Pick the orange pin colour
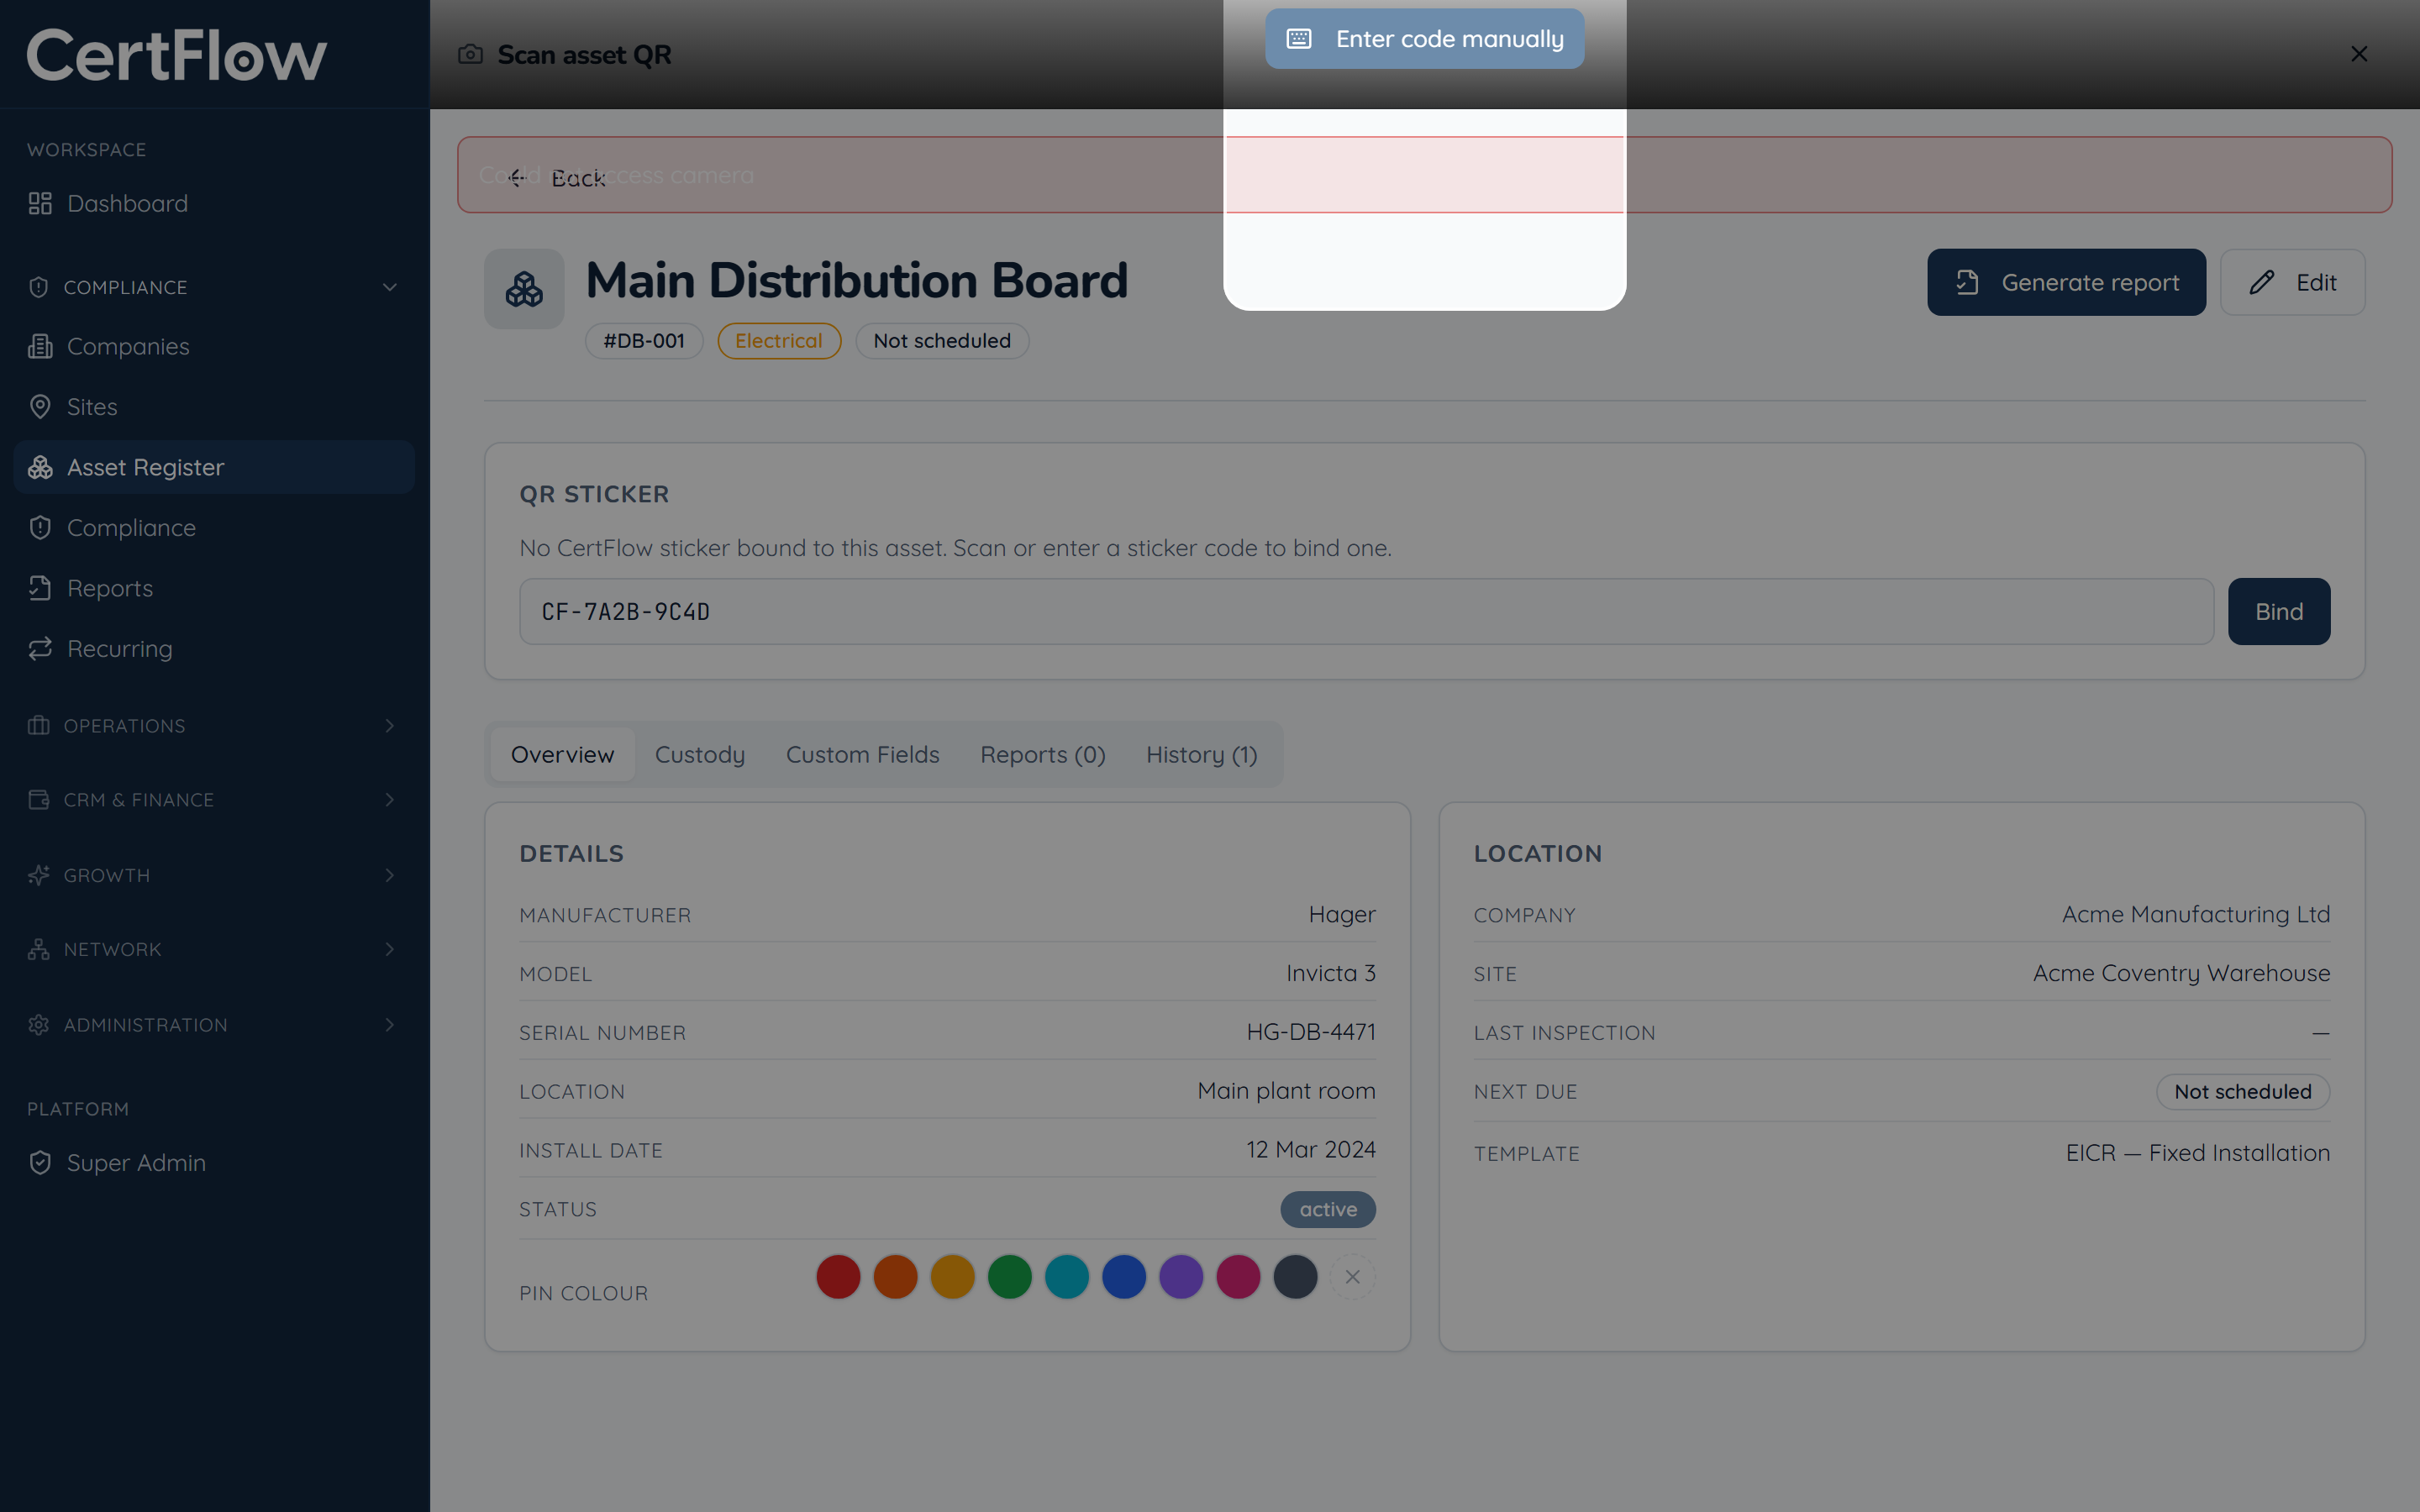This screenshot has width=2420, height=1512. click(895, 1277)
